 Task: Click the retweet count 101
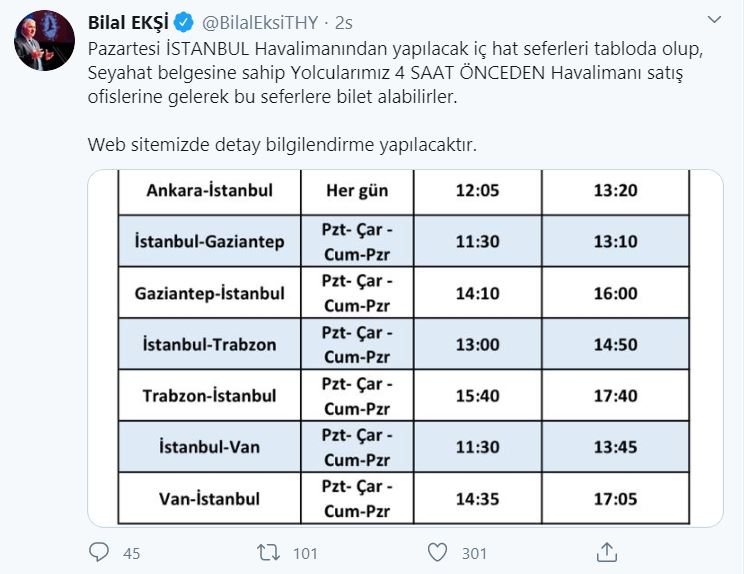[x=304, y=552]
